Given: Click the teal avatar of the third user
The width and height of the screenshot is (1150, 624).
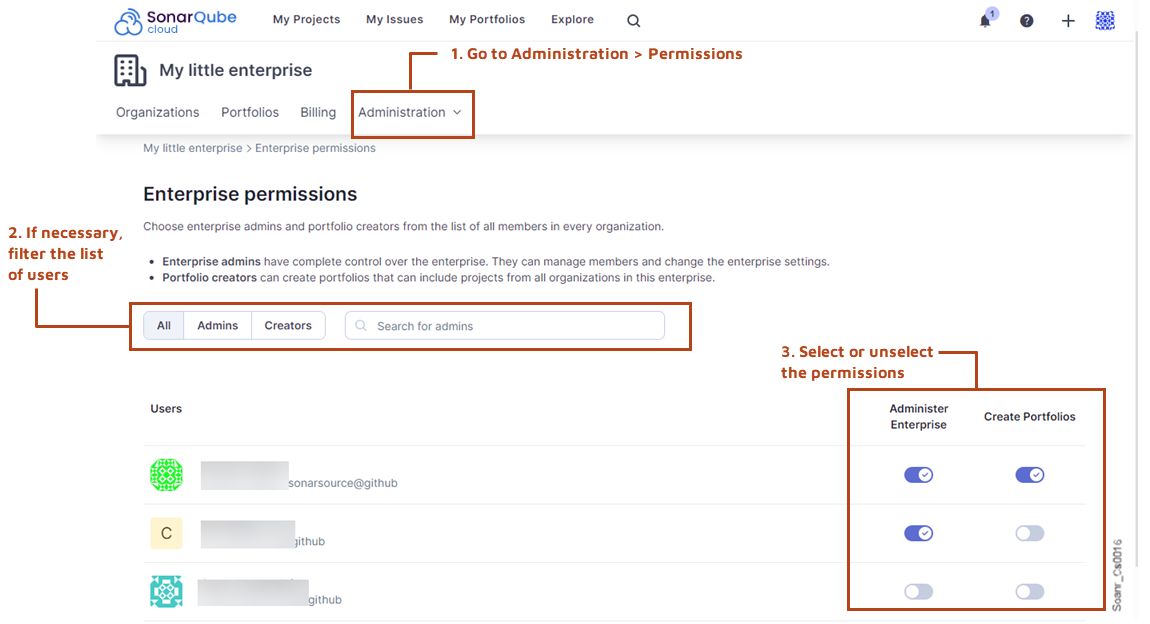Looking at the screenshot, I should click(x=166, y=591).
